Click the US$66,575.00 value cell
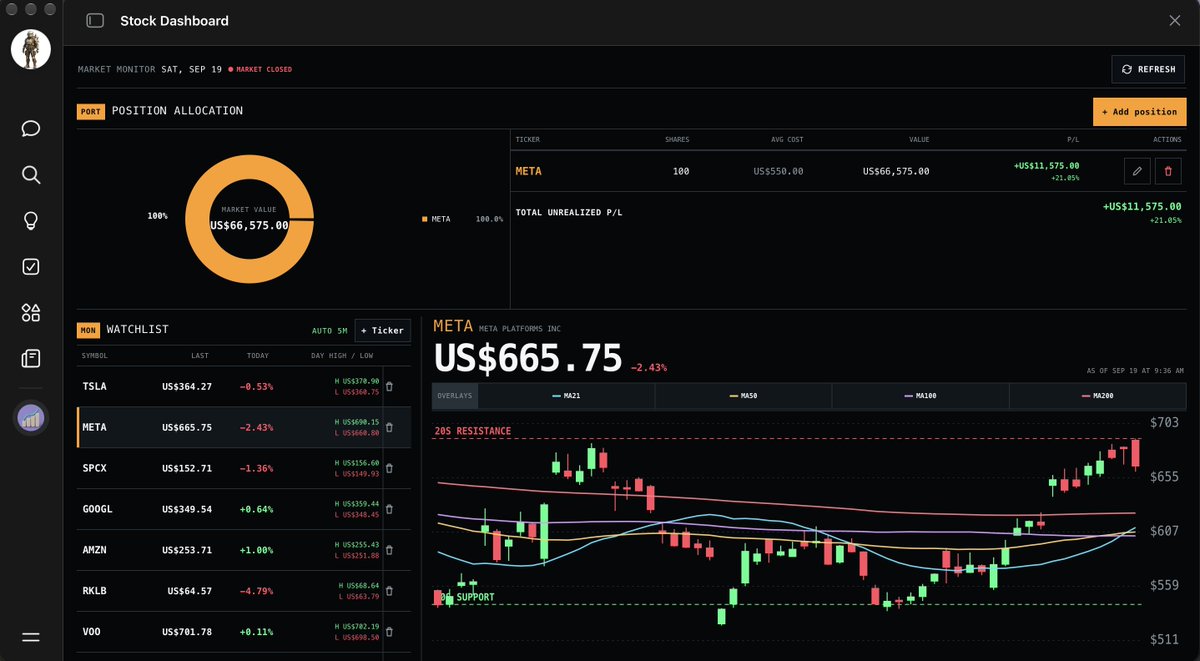Viewport: 1200px width, 661px height. pyautogui.click(x=896, y=171)
